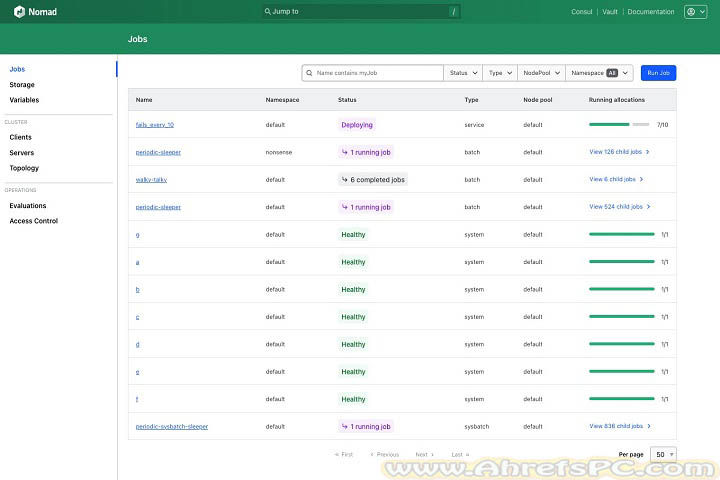
Task: Open system job c
Action: click(137, 317)
